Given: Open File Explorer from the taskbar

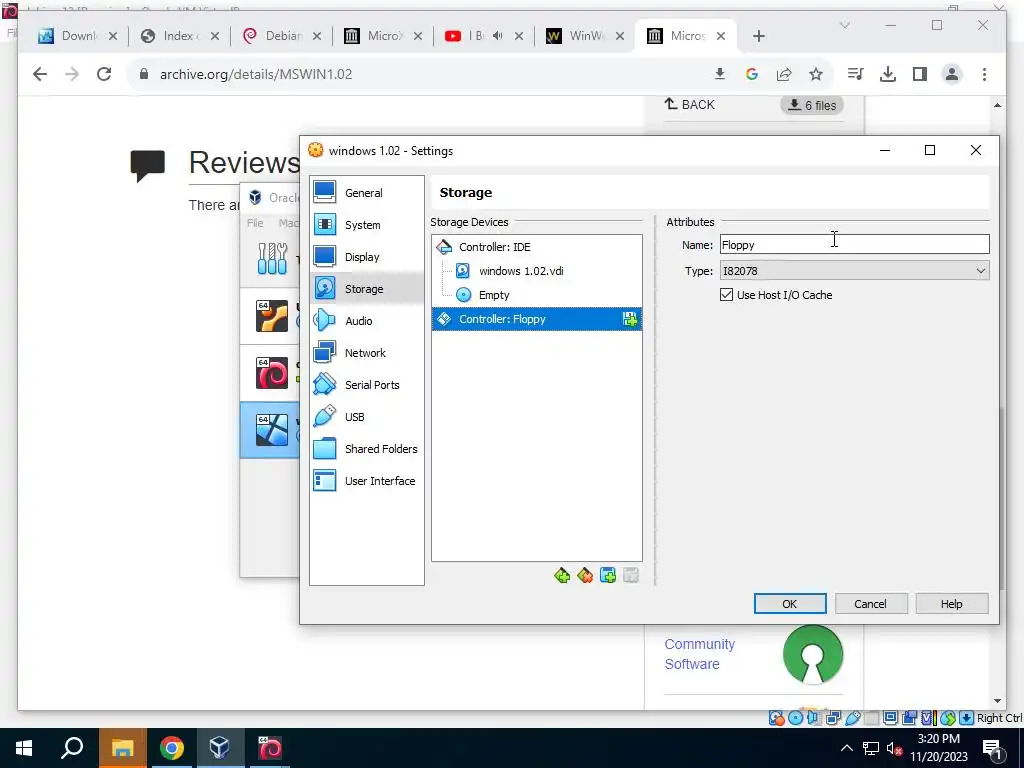Looking at the screenshot, I should pyautogui.click(x=122, y=748).
